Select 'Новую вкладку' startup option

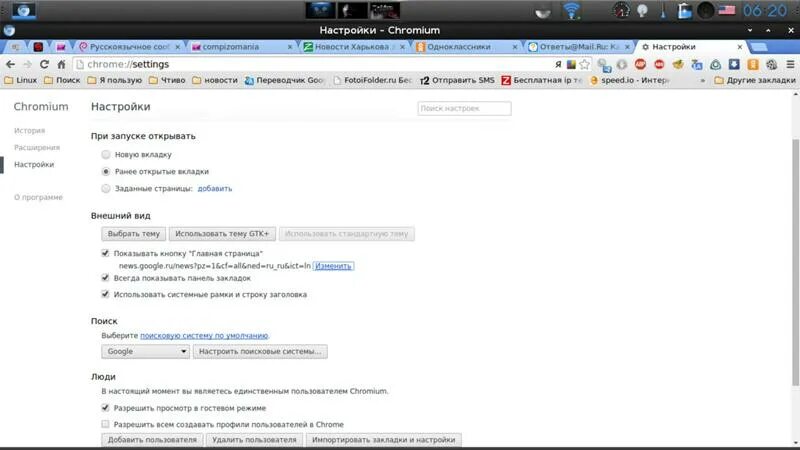[106, 154]
